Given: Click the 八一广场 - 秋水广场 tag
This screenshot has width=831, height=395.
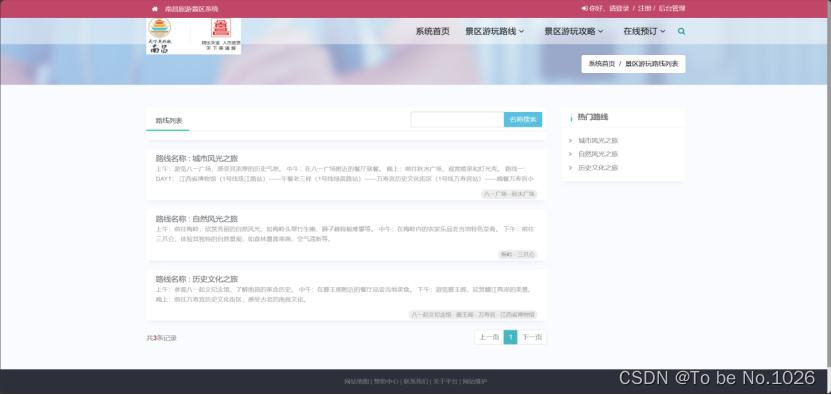Looking at the screenshot, I should pos(509,194).
